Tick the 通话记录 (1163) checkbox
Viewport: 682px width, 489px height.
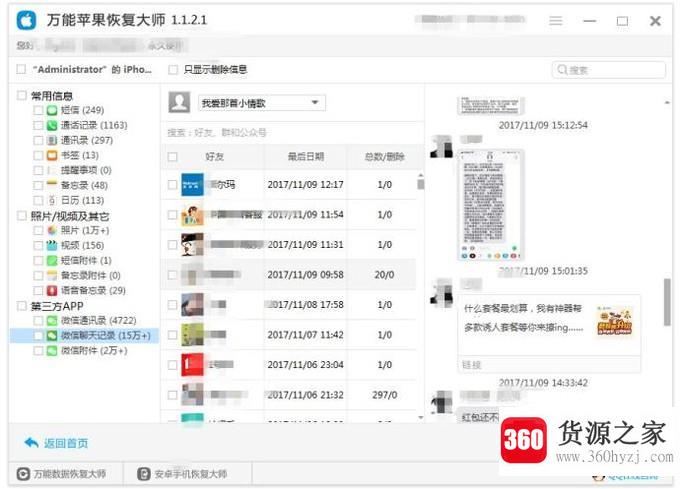pyautogui.click(x=38, y=125)
